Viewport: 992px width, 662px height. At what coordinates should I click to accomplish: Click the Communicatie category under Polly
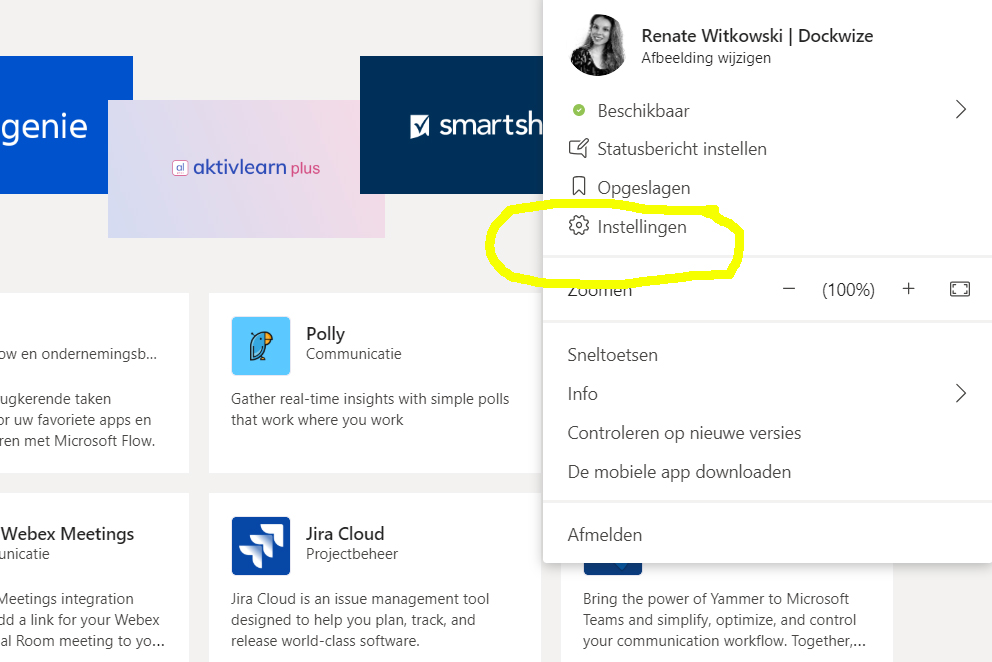[x=354, y=354]
